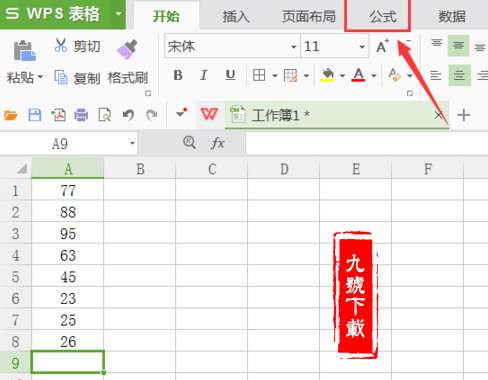
Task: Open the insert function fx button
Action: (218, 143)
